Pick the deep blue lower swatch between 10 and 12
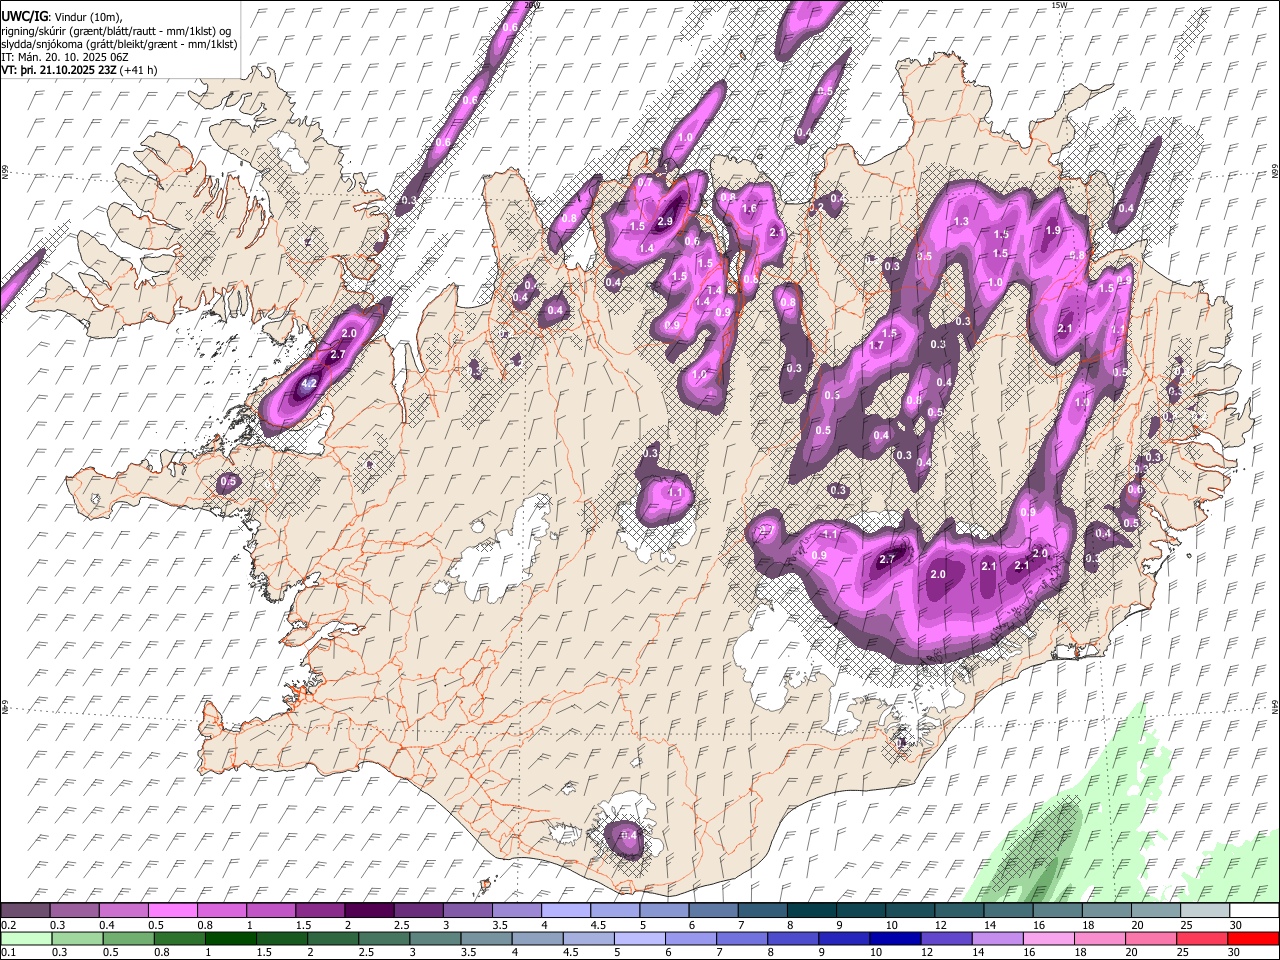Viewport: 1280px width, 960px height. coord(896,938)
